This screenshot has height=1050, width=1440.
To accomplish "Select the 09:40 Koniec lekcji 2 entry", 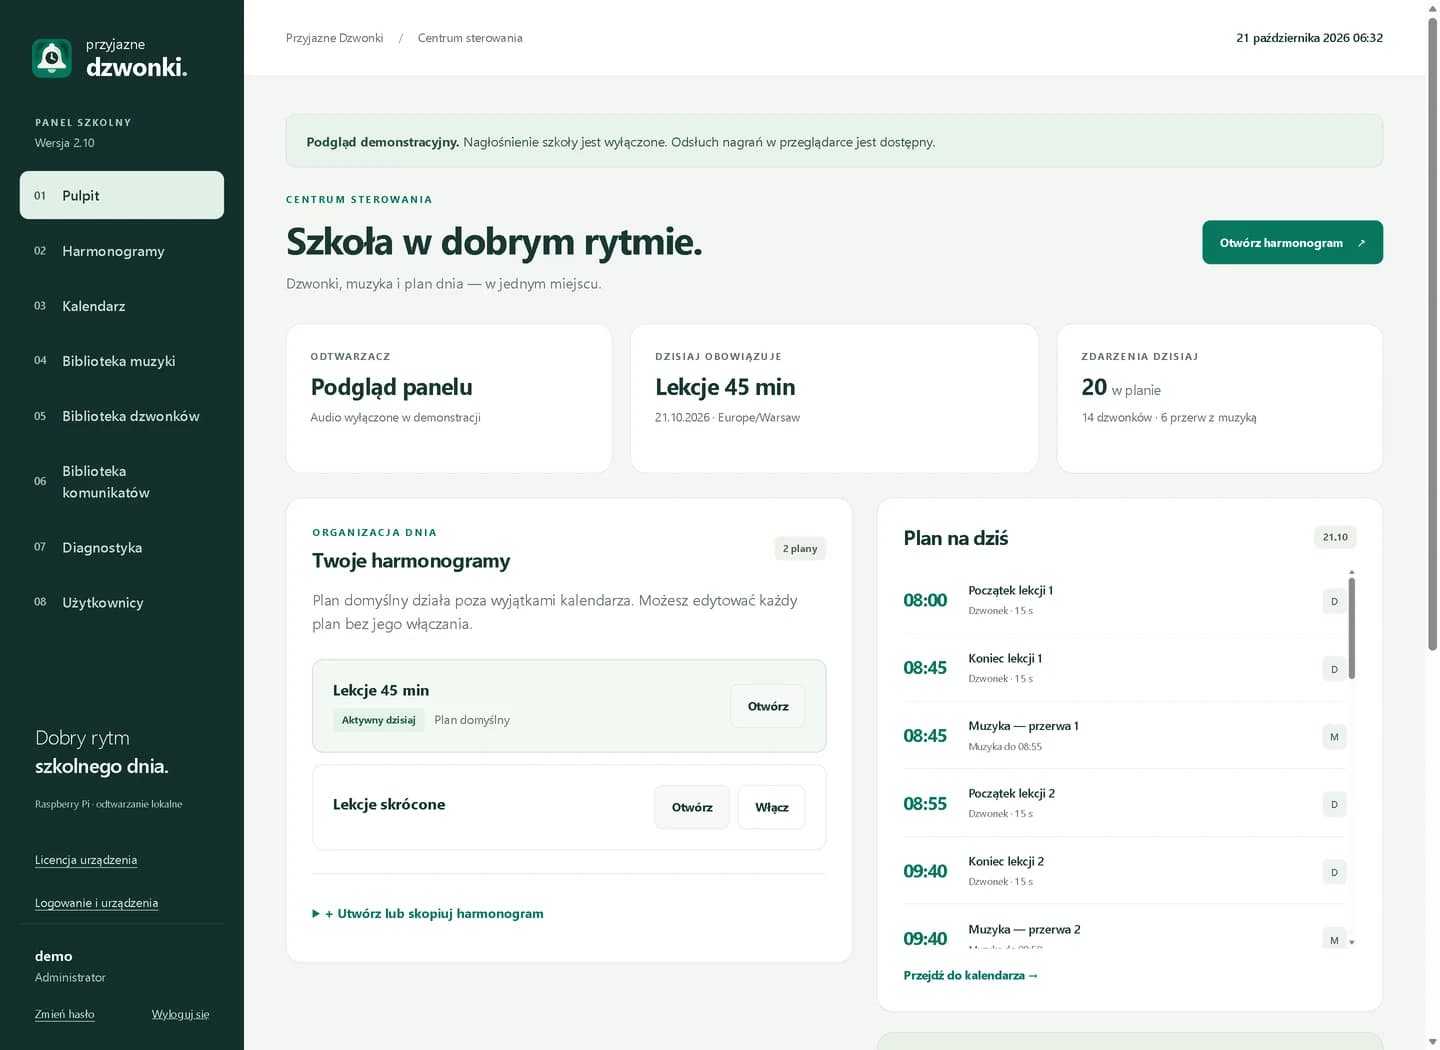I will [x=1125, y=871].
